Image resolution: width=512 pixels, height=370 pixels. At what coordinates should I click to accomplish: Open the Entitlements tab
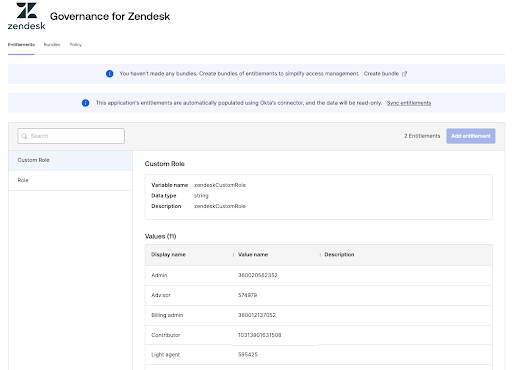click(x=21, y=45)
